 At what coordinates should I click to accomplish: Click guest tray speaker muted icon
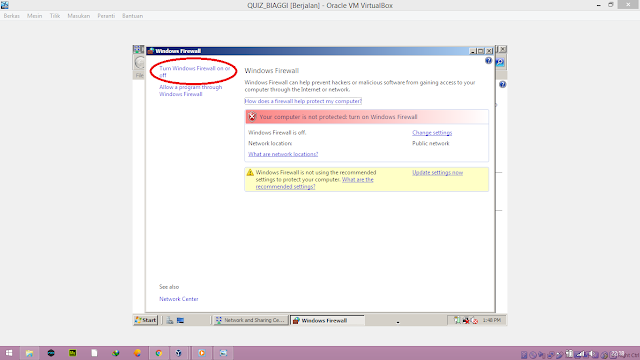[x=474, y=320]
